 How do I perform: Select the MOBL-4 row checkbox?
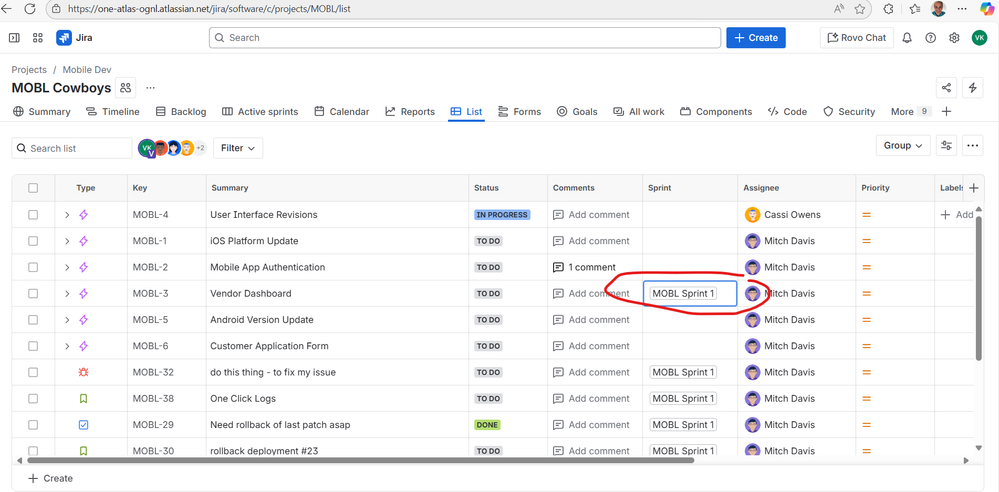coord(33,215)
